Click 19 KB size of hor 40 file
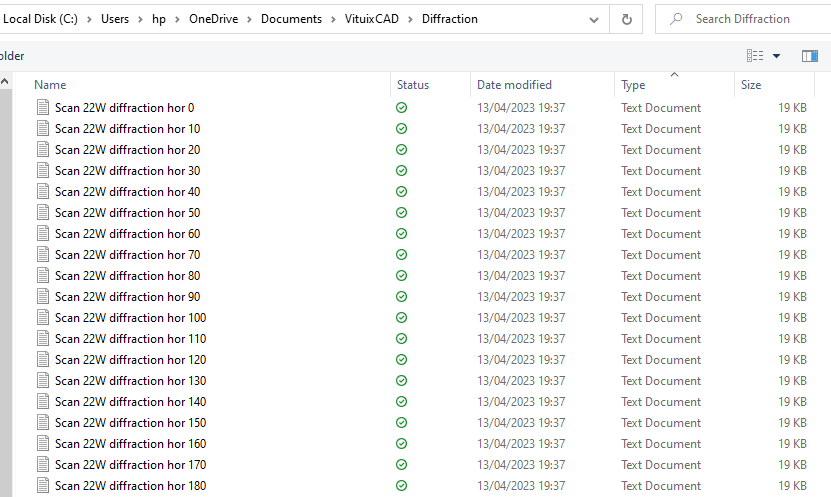 tap(792, 192)
